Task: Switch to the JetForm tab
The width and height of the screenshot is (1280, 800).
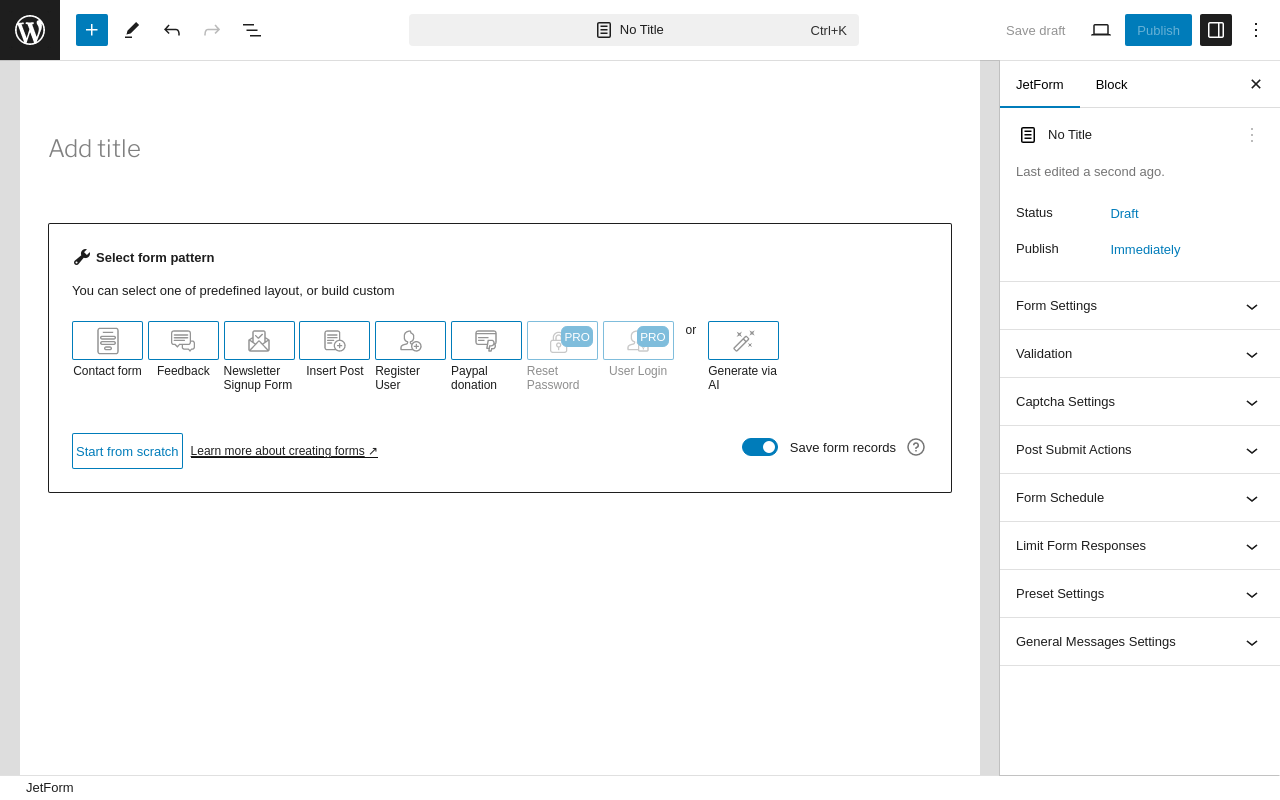Action: (1039, 84)
